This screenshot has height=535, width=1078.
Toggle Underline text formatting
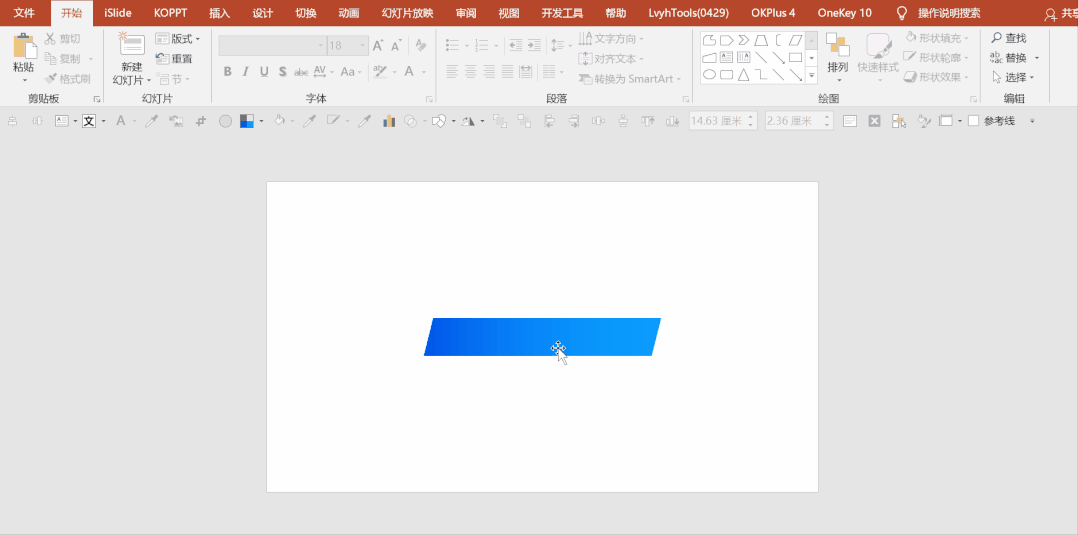[x=264, y=72]
